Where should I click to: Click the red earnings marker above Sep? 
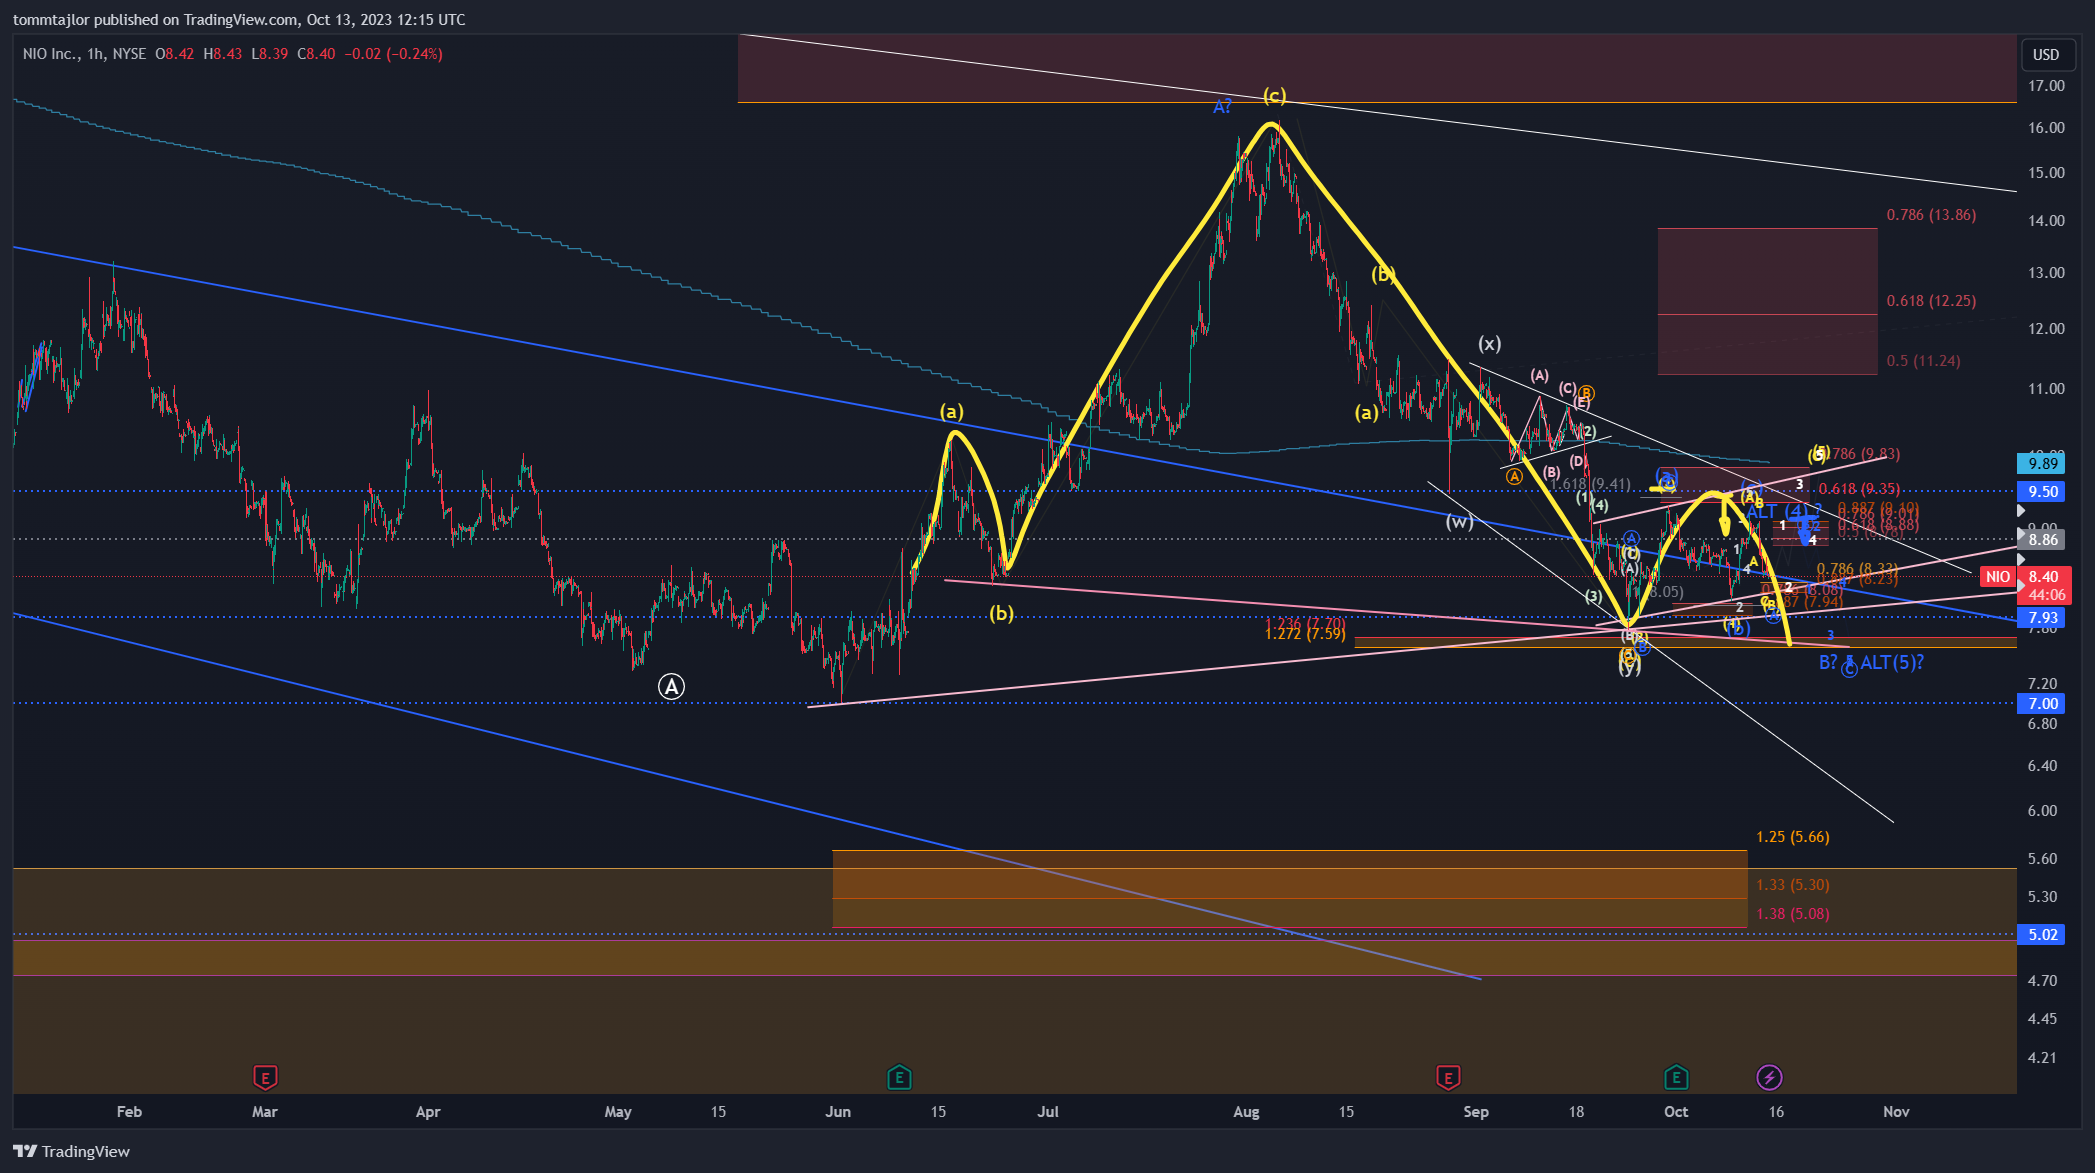1448,1078
